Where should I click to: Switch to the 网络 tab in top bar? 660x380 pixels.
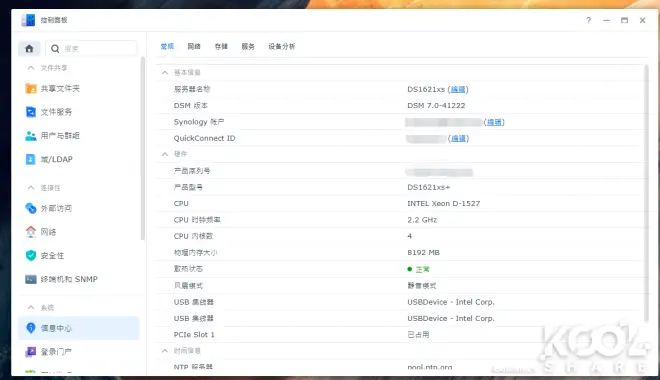tap(194, 46)
